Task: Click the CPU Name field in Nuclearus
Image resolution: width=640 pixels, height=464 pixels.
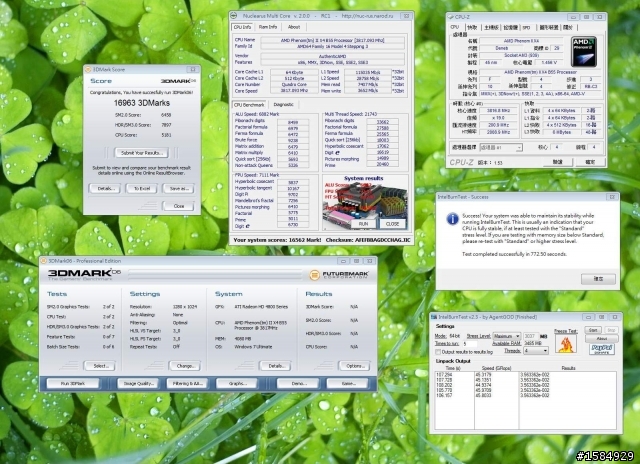Action: point(332,40)
